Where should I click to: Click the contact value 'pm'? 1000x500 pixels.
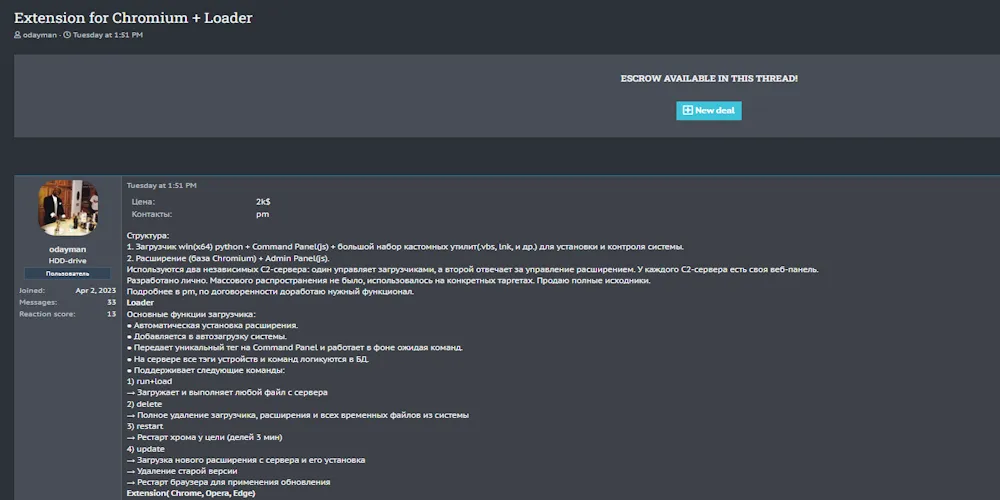[x=263, y=214]
